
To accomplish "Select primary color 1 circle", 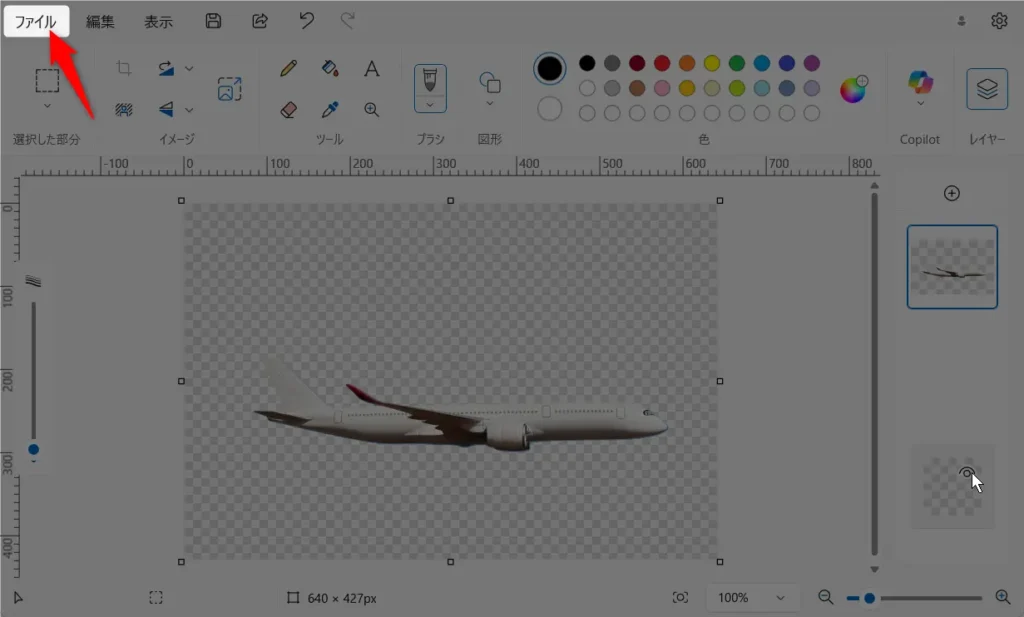I will pyautogui.click(x=549, y=68).
